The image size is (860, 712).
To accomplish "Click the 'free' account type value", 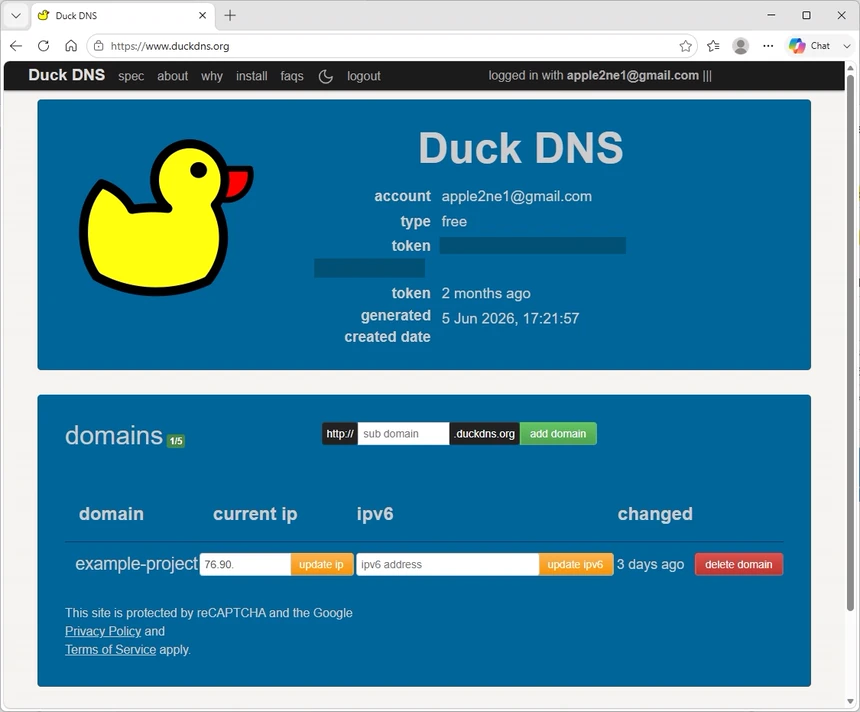I will pos(454,222).
